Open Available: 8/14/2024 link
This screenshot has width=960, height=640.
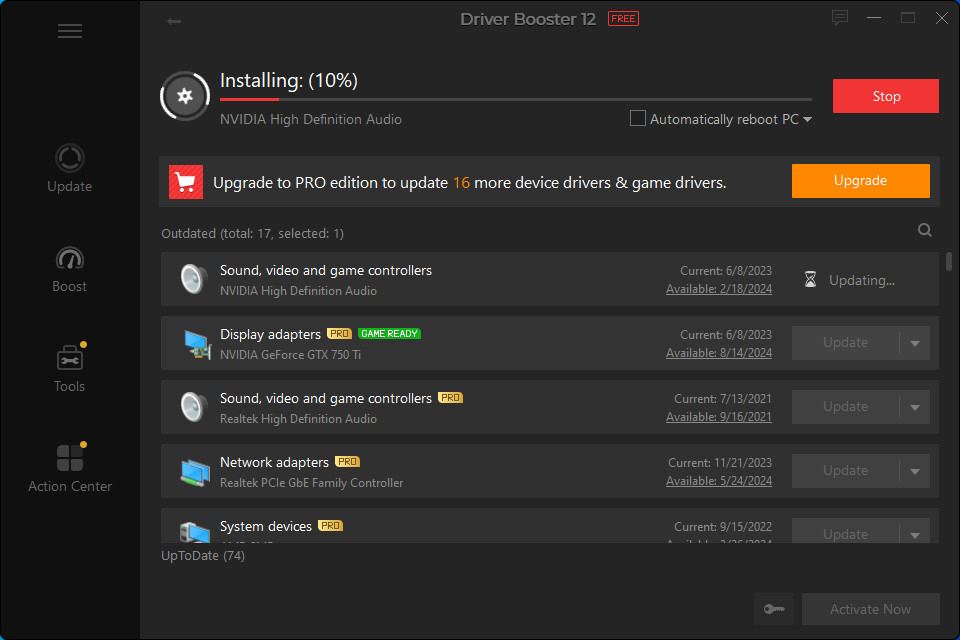[719, 353]
